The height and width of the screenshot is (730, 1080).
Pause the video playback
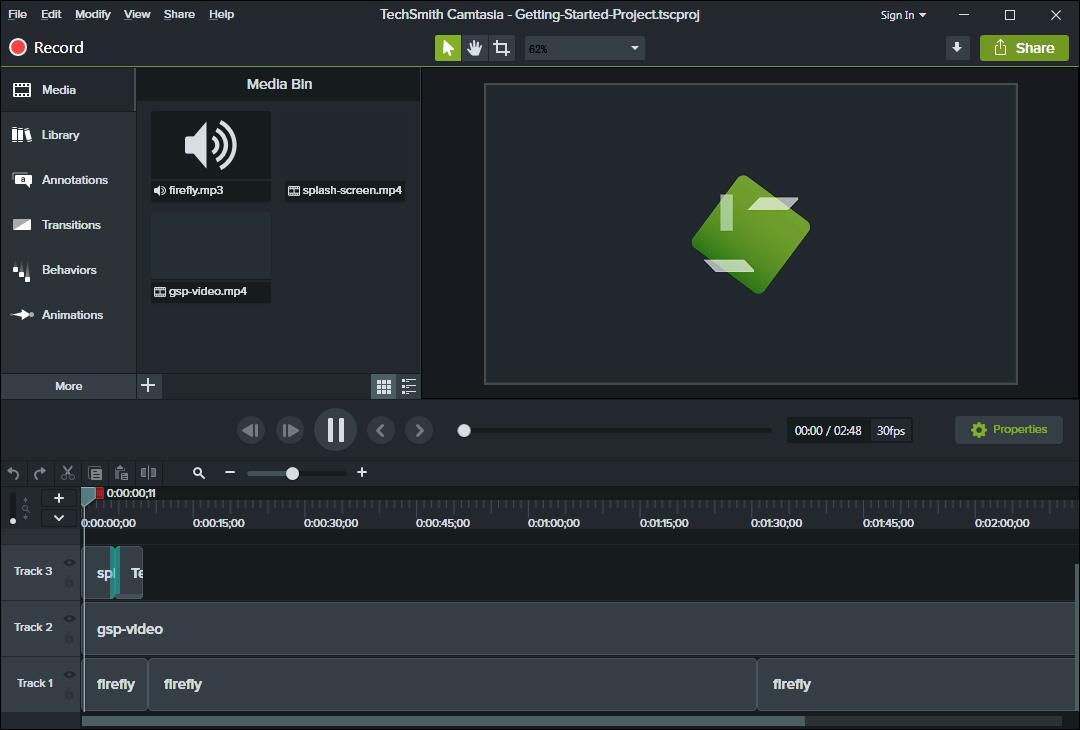pyautogui.click(x=335, y=430)
